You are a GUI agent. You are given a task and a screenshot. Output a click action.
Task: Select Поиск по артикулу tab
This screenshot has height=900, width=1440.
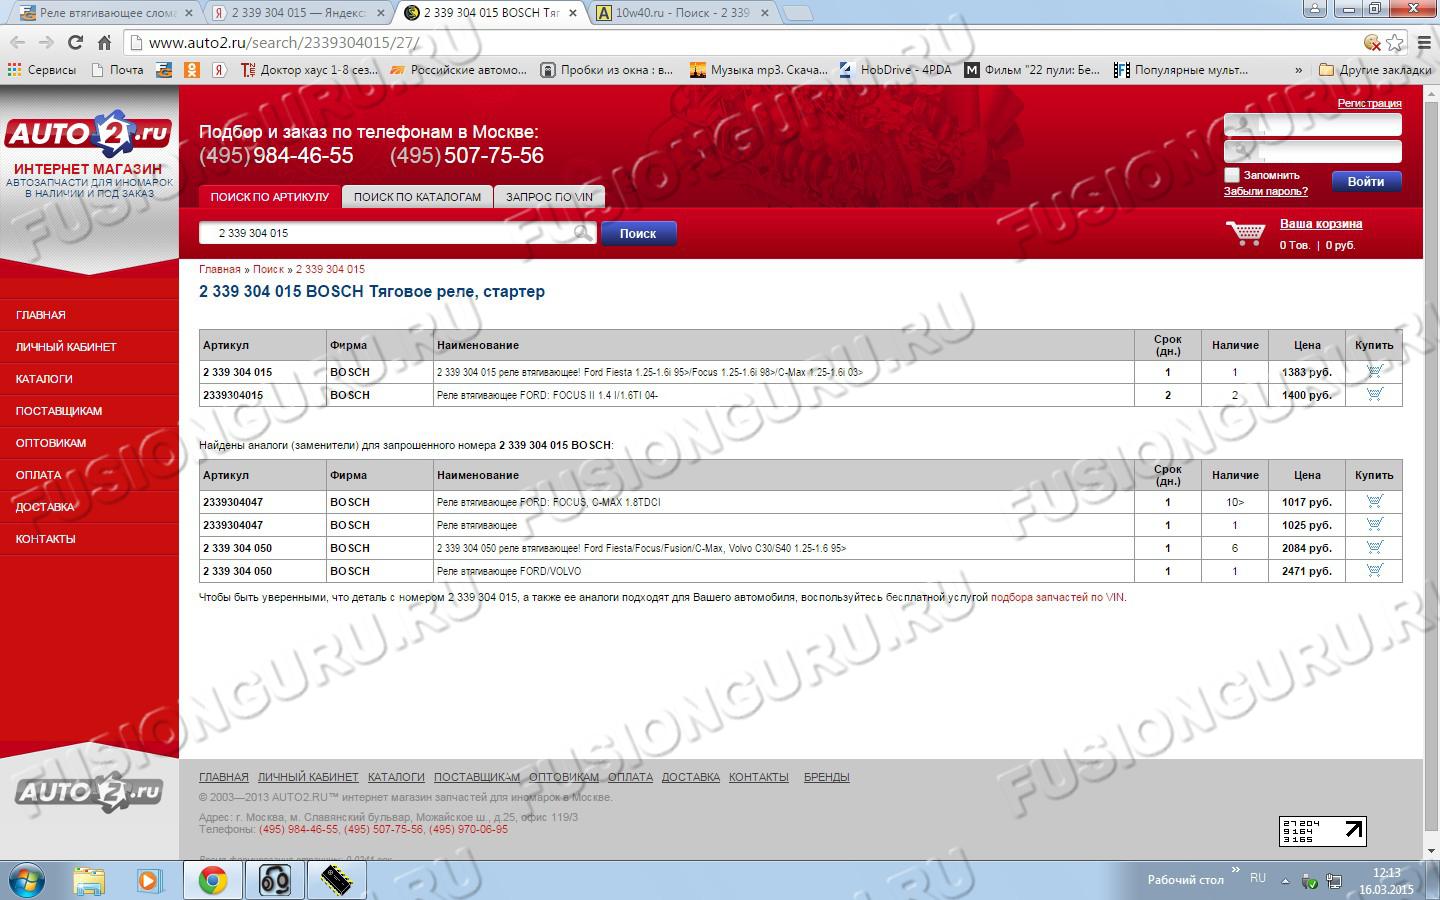point(269,197)
